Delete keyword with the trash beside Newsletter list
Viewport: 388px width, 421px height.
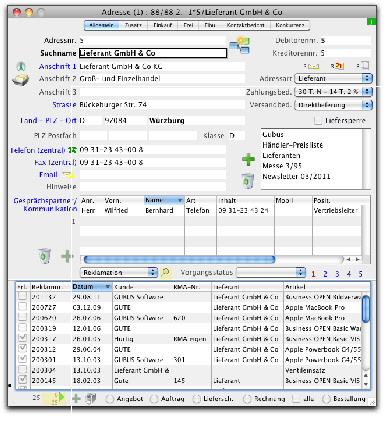pos(248,181)
